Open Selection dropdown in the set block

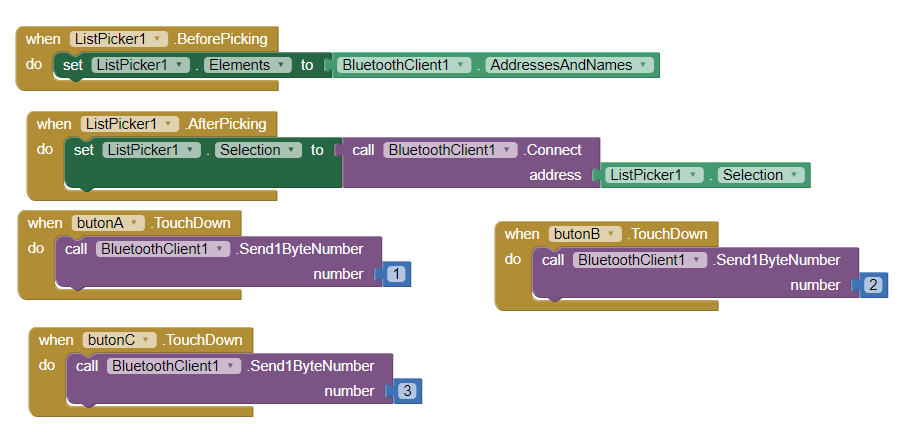[x=258, y=150]
